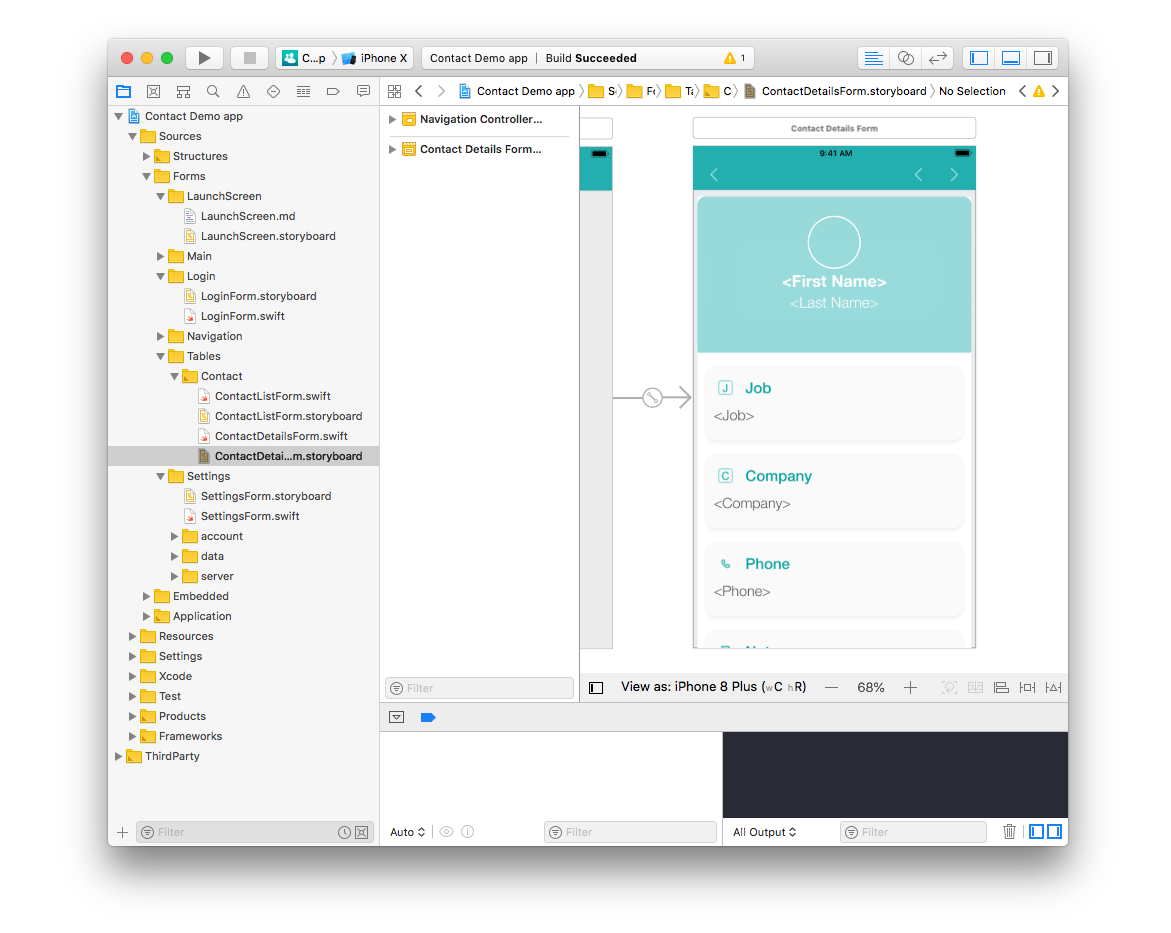Screen dimensions: 1171x933
Task: Open the Auto variables scope dropdown
Action: (408, 832)
